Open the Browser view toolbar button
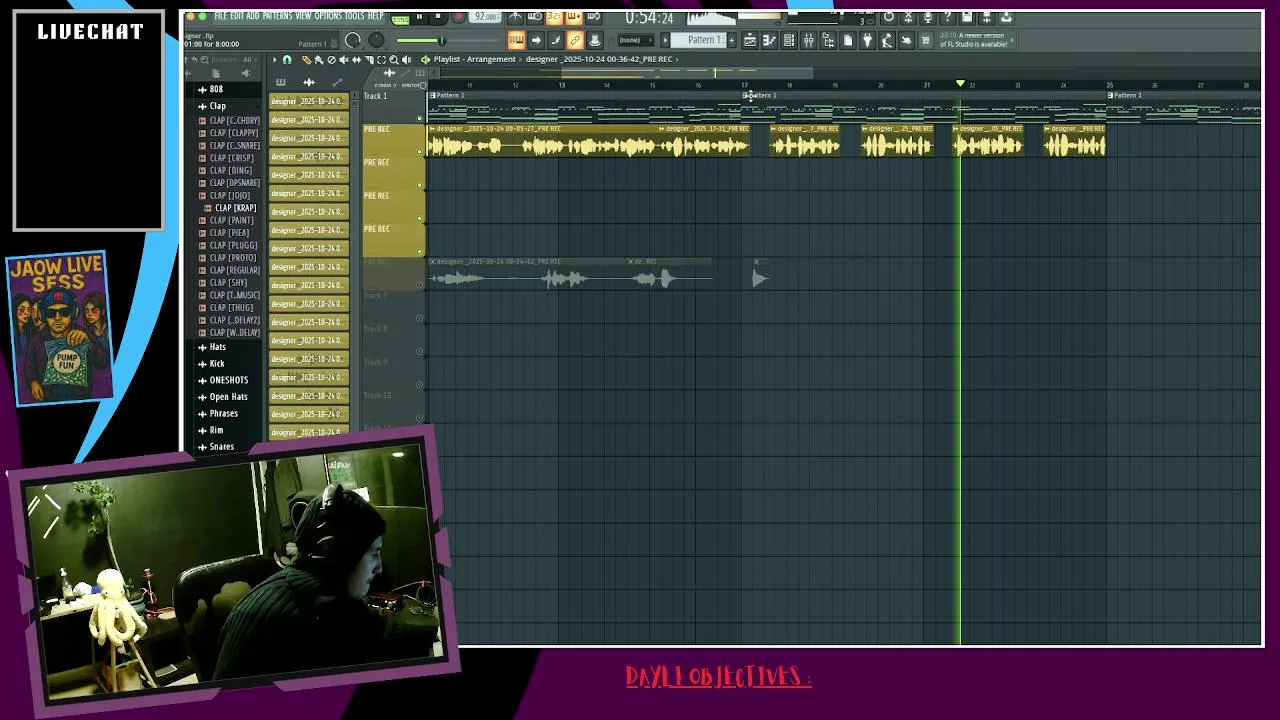The width and height of the screenshot is (1280, 720). coord(828,40)
